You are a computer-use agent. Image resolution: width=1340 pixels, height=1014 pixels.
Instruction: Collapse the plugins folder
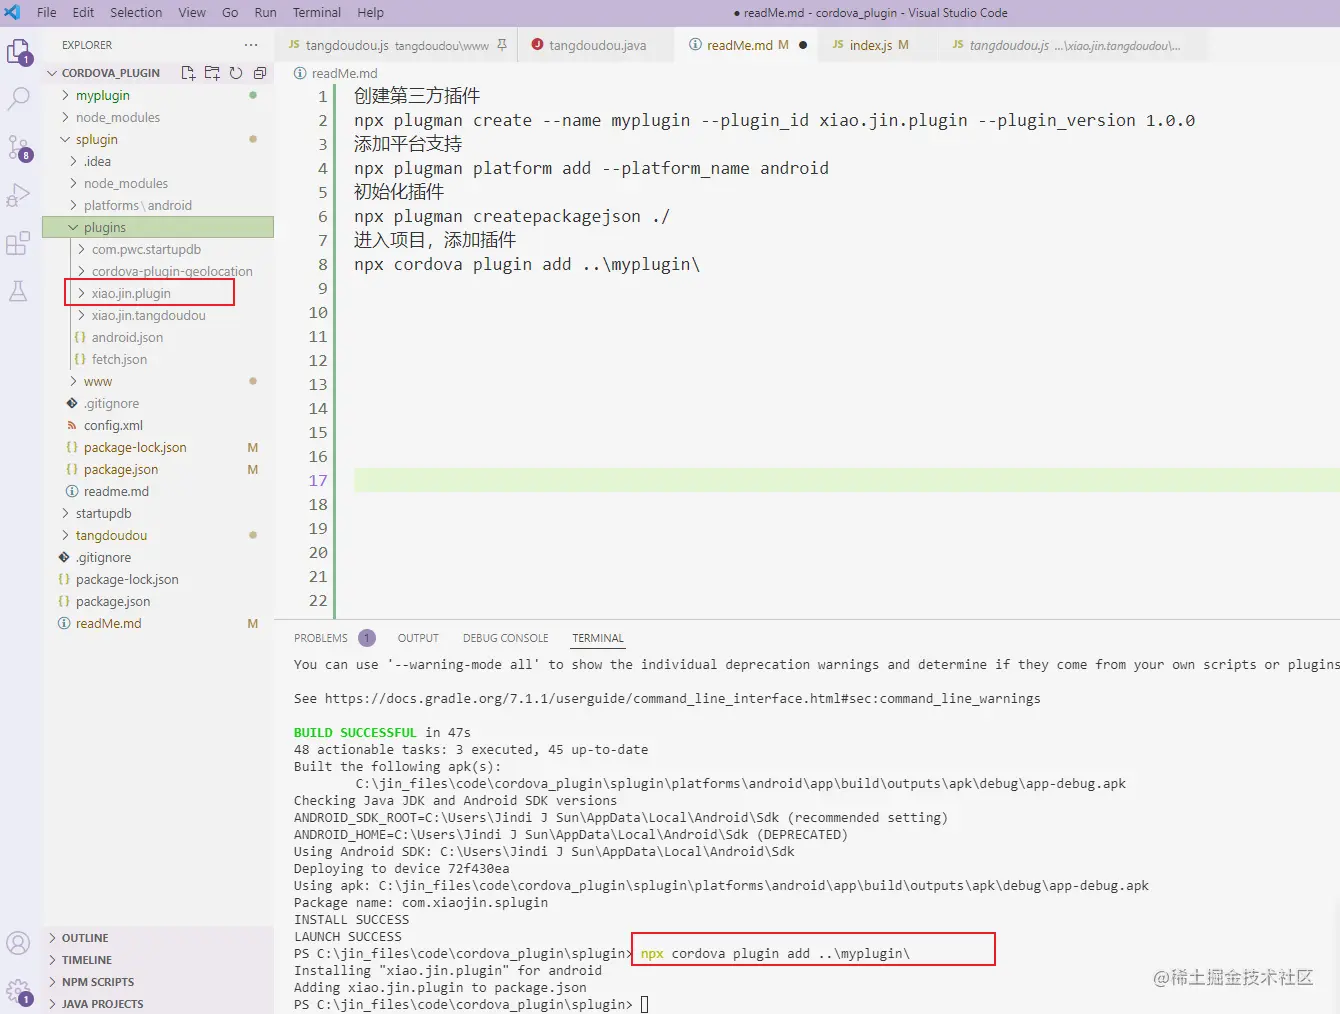pos(158,227)
